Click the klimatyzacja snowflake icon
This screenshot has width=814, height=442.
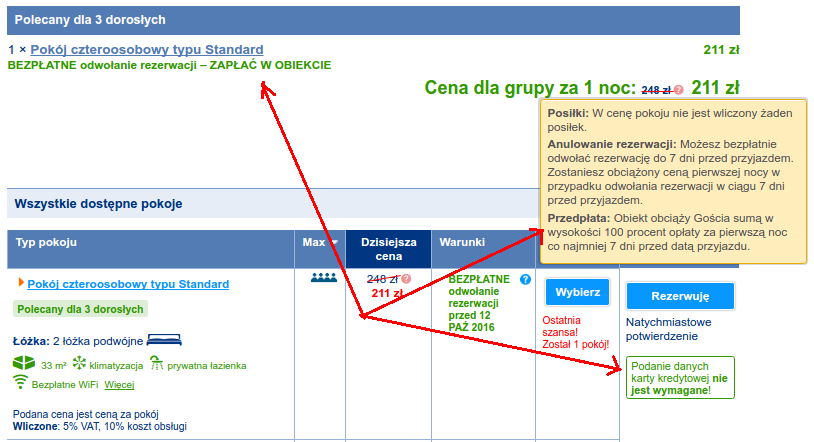[x=79, y=363]
